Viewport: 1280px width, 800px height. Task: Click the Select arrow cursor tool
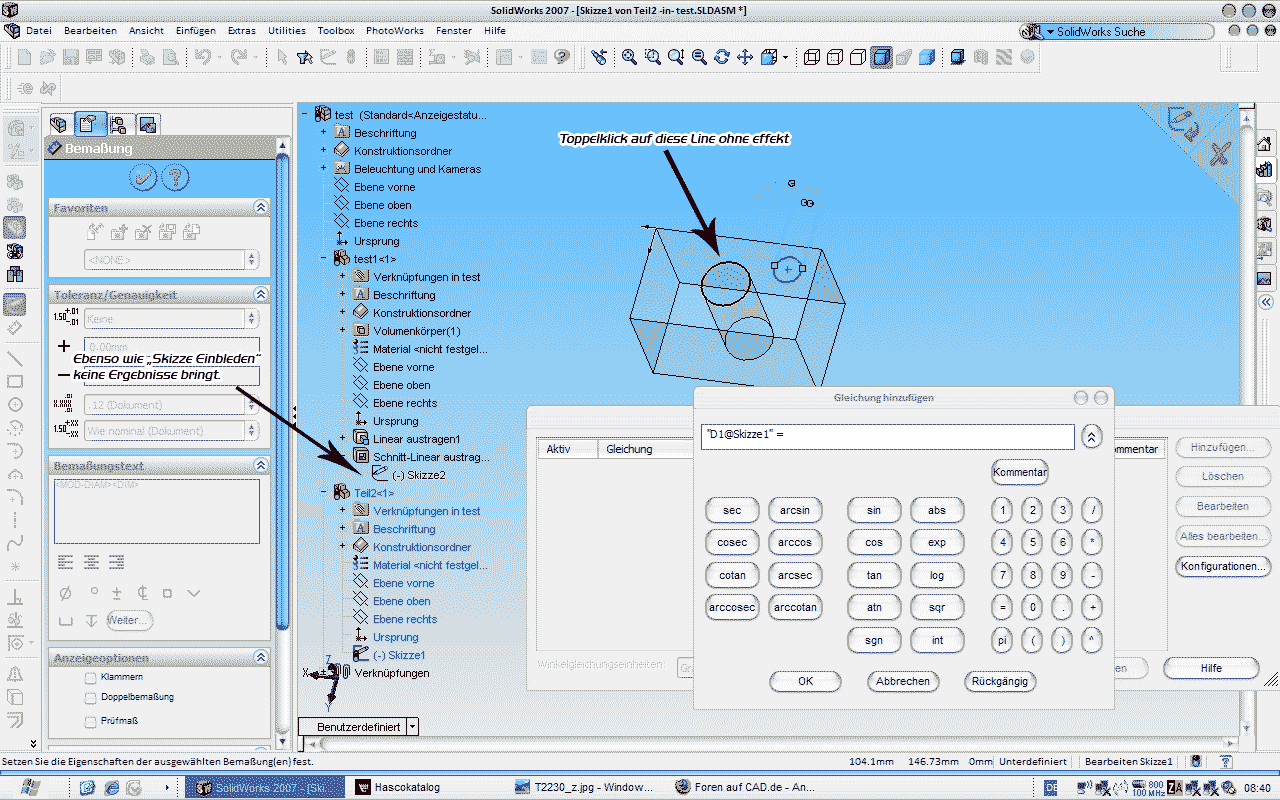[x=283, y=57]
